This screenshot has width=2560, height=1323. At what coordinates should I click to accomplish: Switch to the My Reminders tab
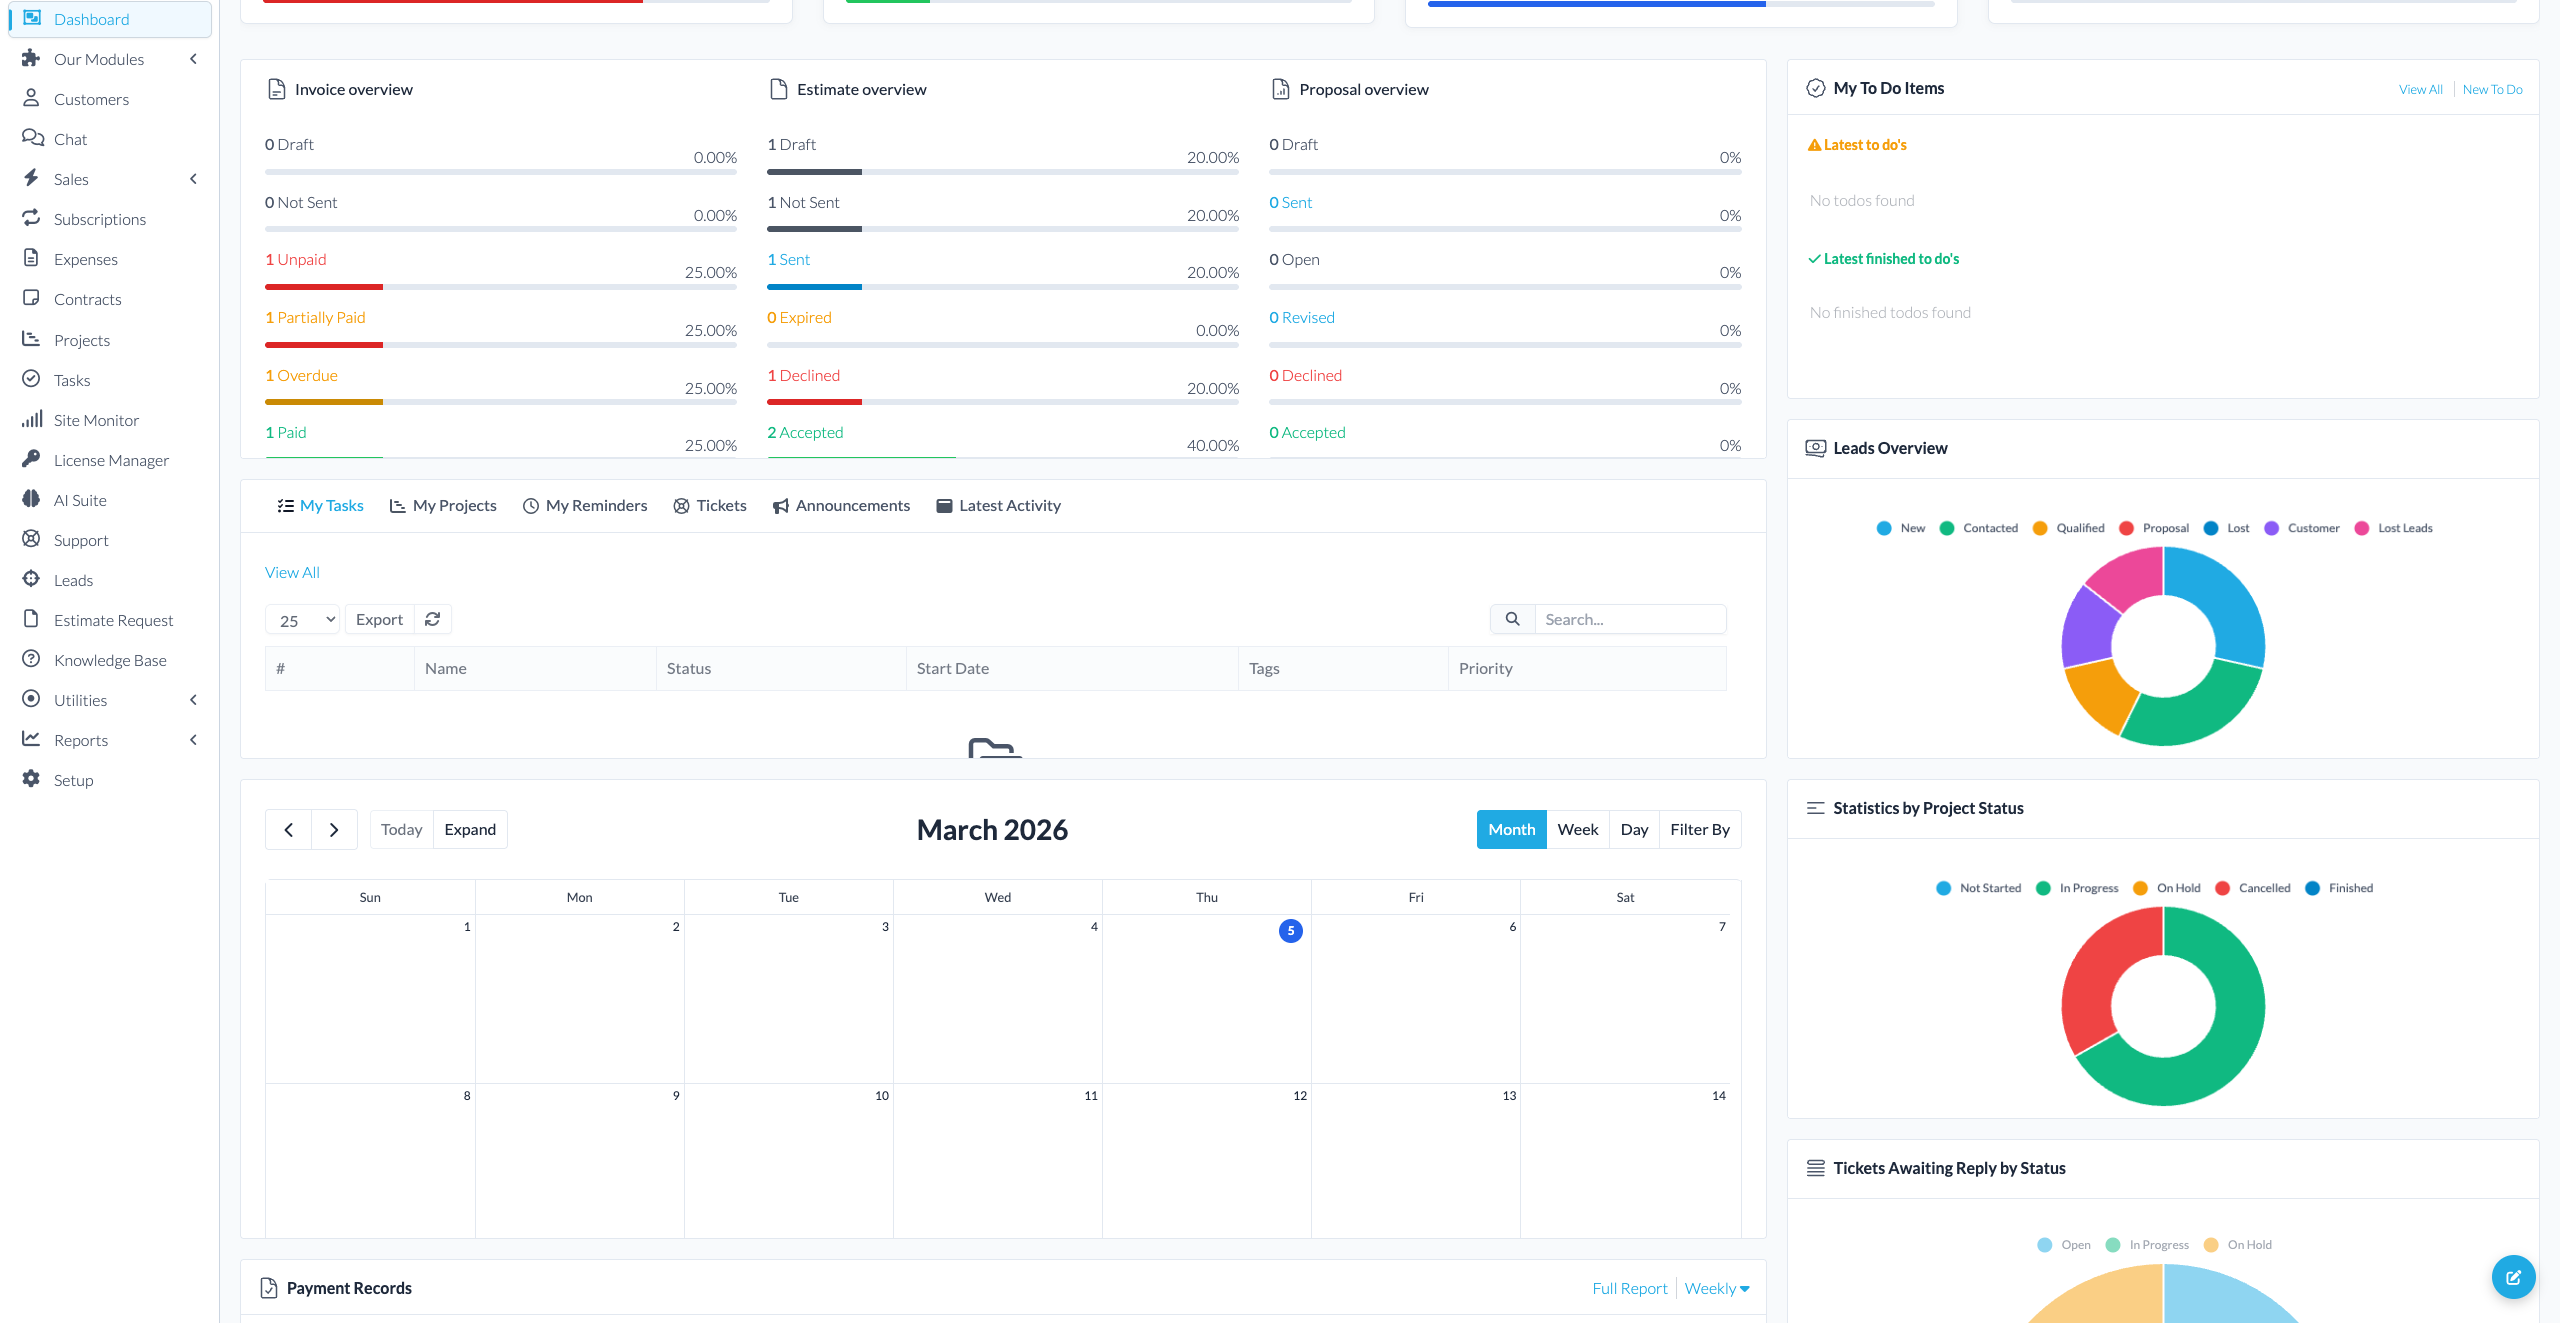pyautogui.click(x=585, y=506)
